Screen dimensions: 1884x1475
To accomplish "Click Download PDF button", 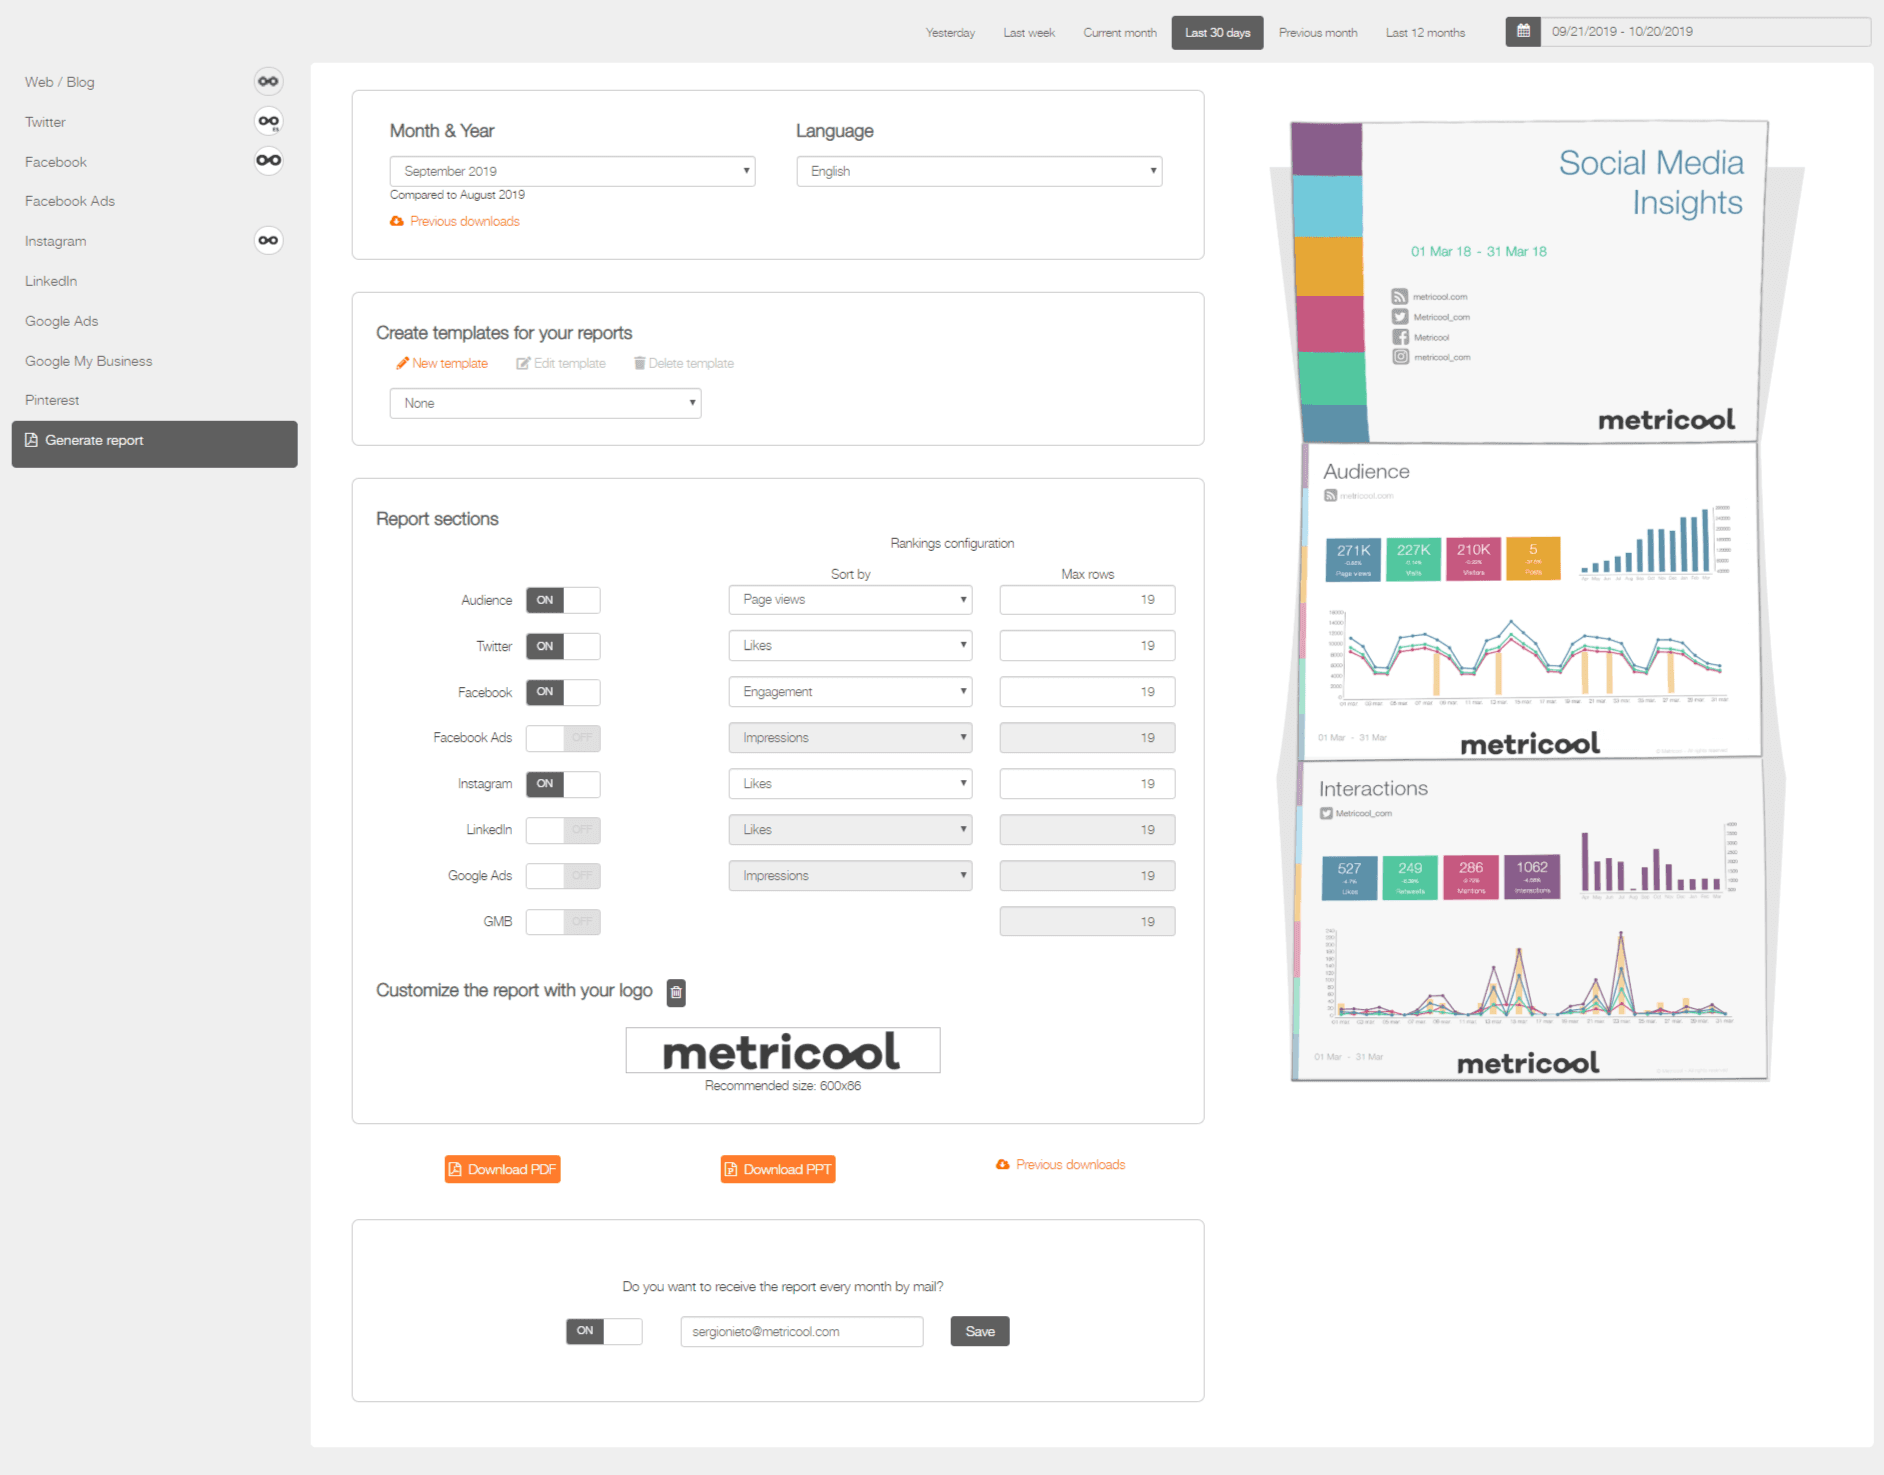I will click(x=502, y=1169).
